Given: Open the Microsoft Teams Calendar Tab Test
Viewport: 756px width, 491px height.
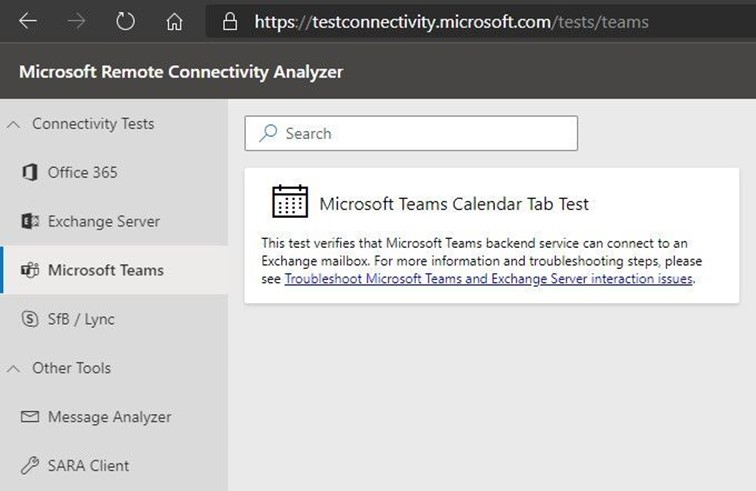Looking at the screenshot, I should point(454,204).
